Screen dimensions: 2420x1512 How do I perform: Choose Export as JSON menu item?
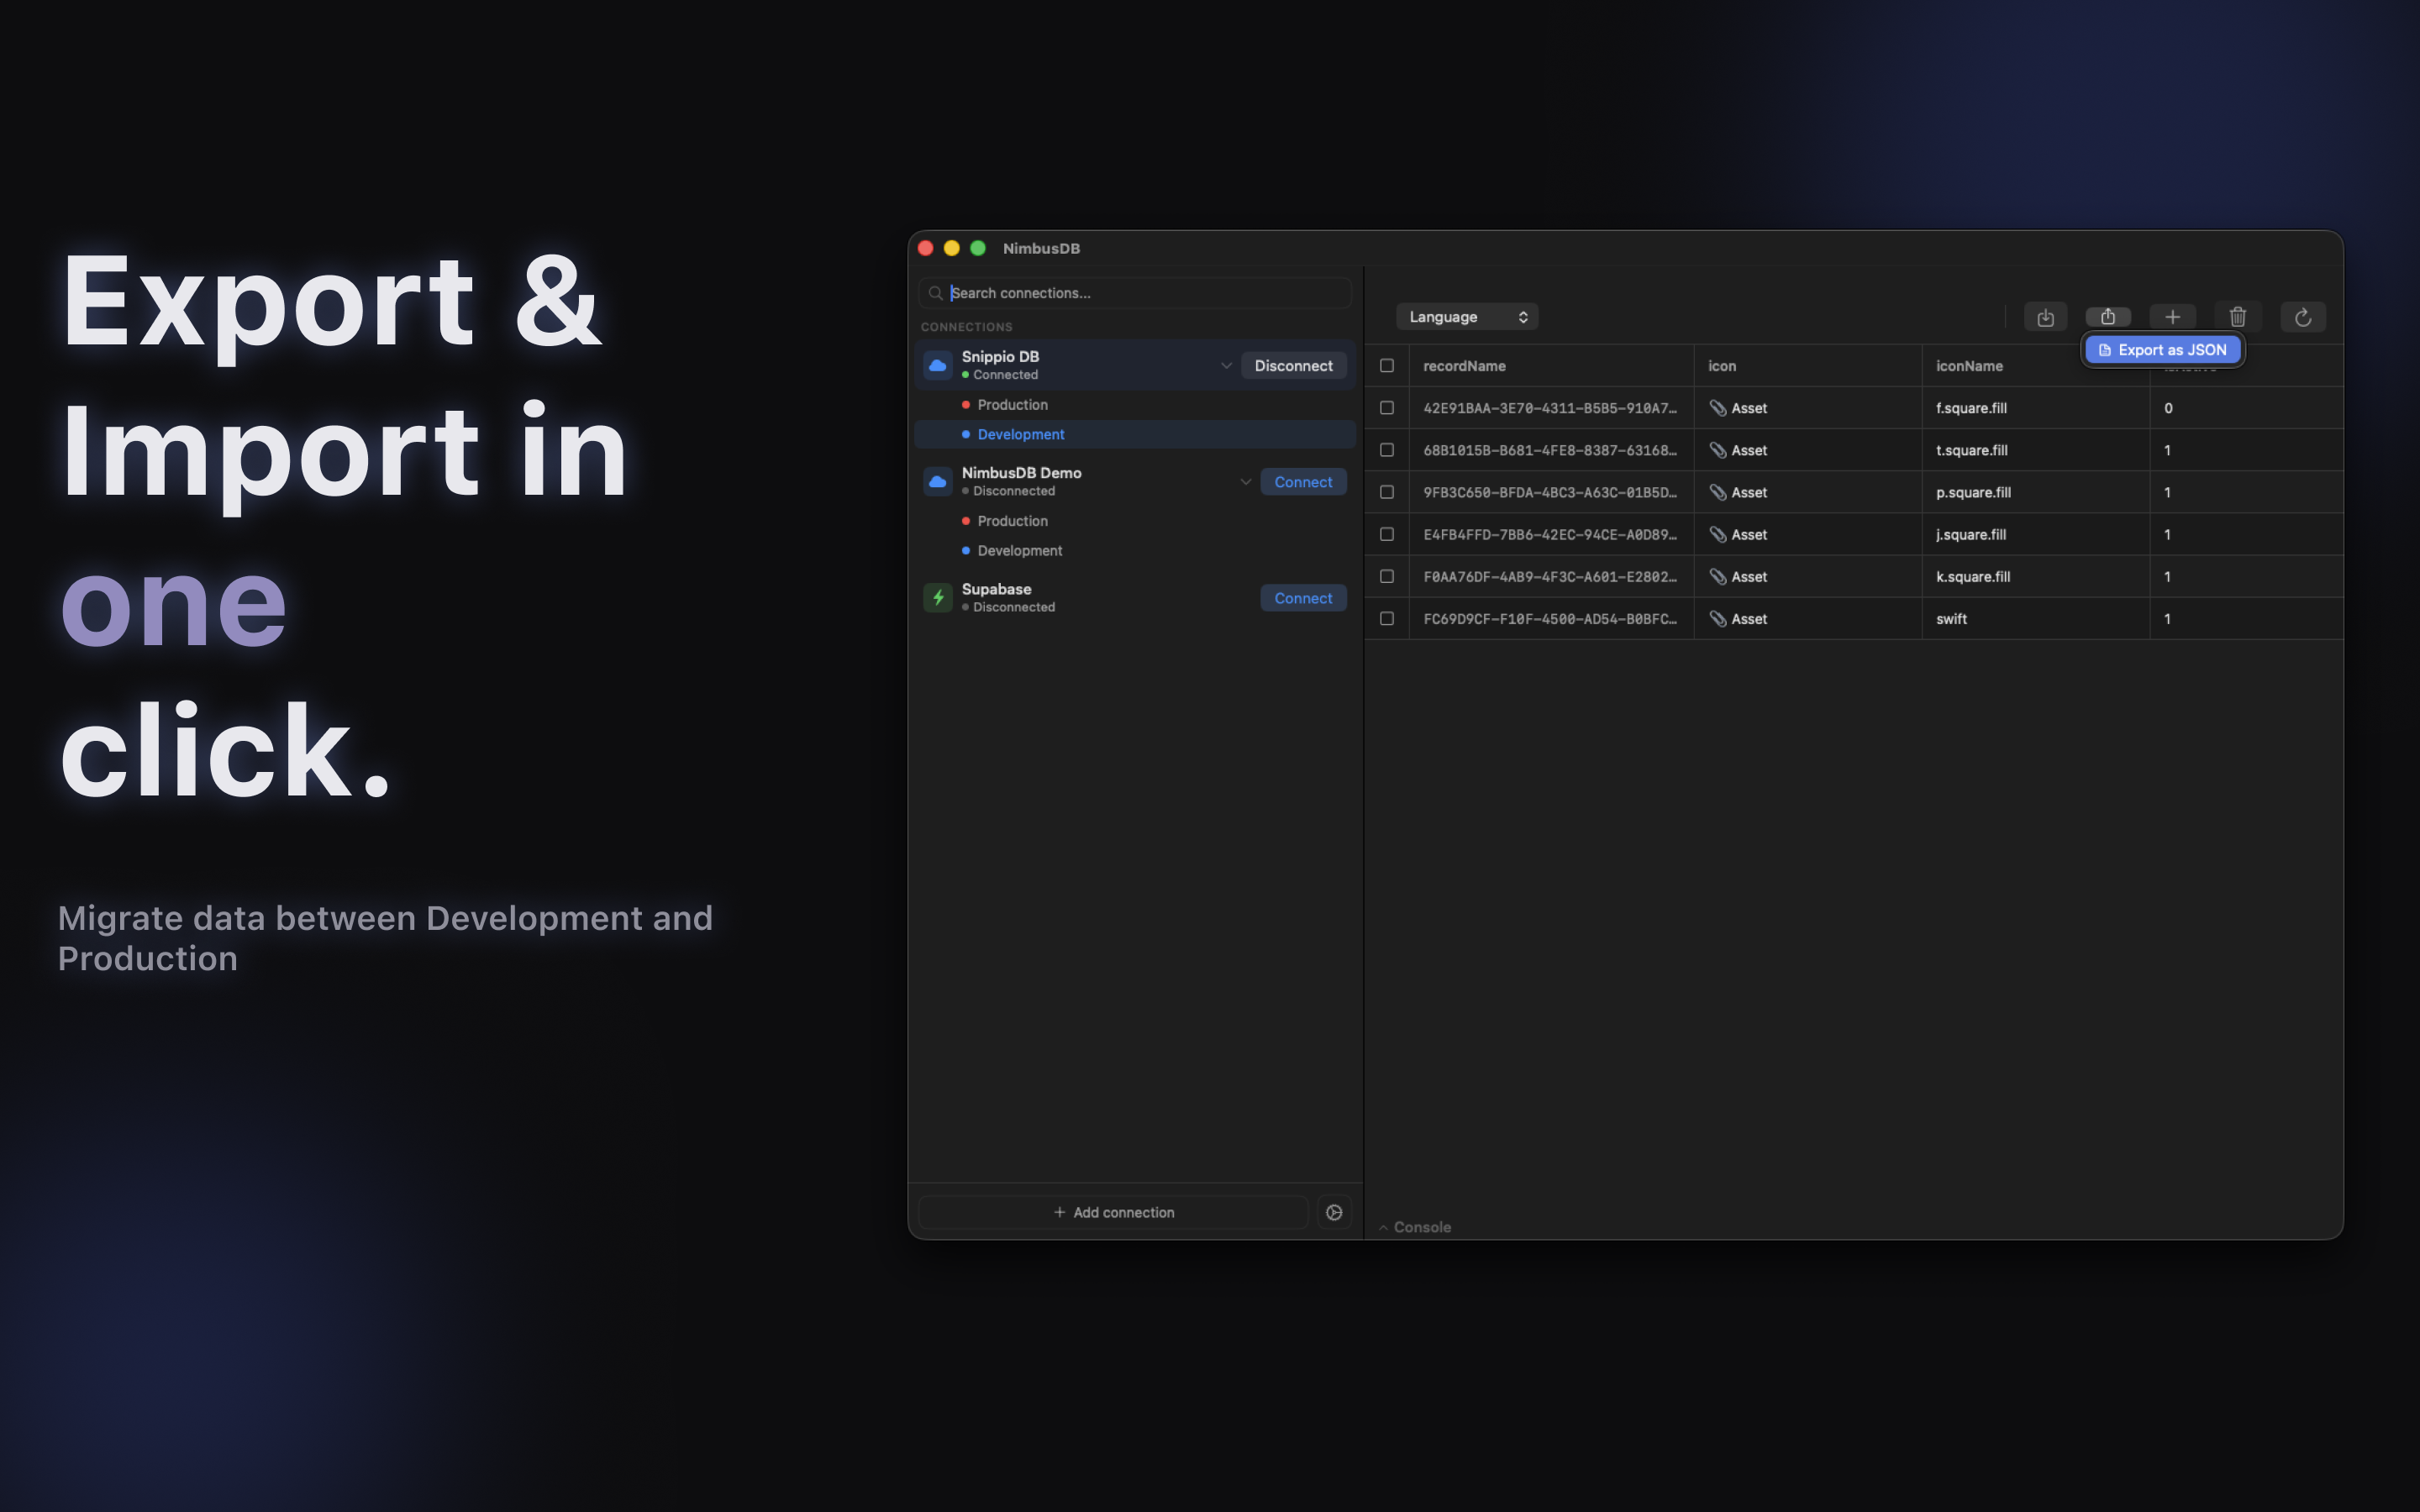click(x=2162, y=349)
